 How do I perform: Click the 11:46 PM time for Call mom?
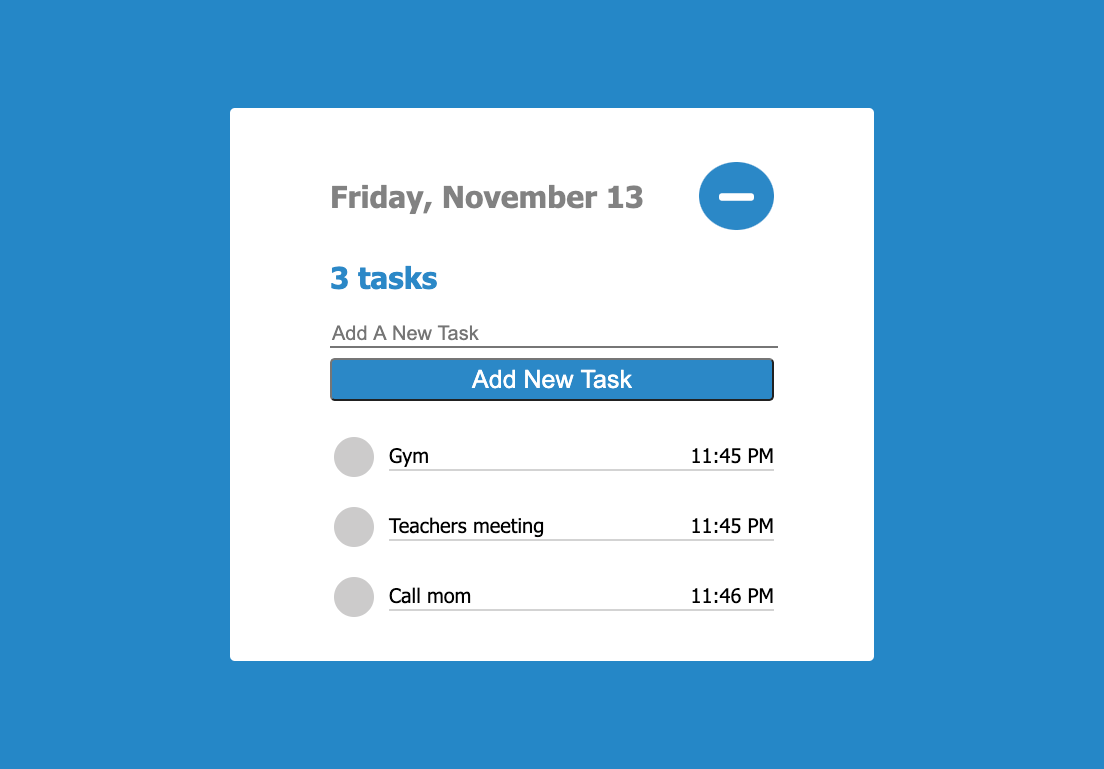coord(730,596)
